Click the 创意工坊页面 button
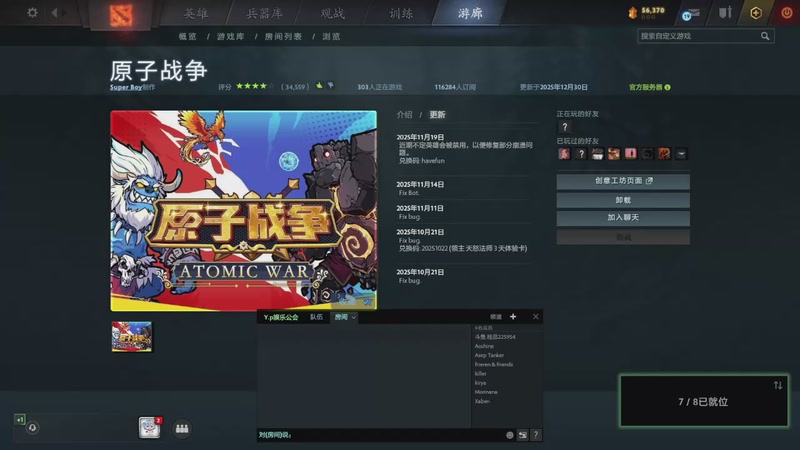This screenshot has width=800, height=450. (623, 181)
